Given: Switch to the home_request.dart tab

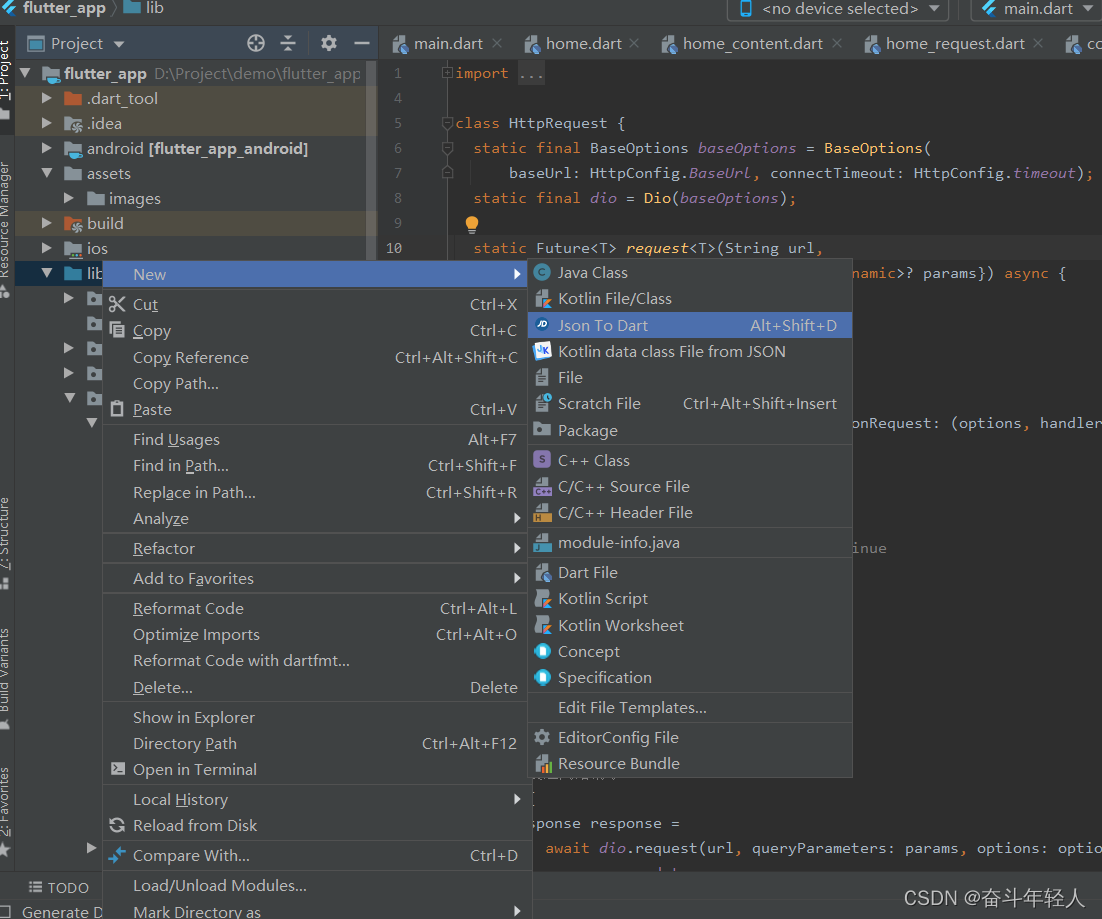Looking at the screenshot, I should click(x=955, y=43).
